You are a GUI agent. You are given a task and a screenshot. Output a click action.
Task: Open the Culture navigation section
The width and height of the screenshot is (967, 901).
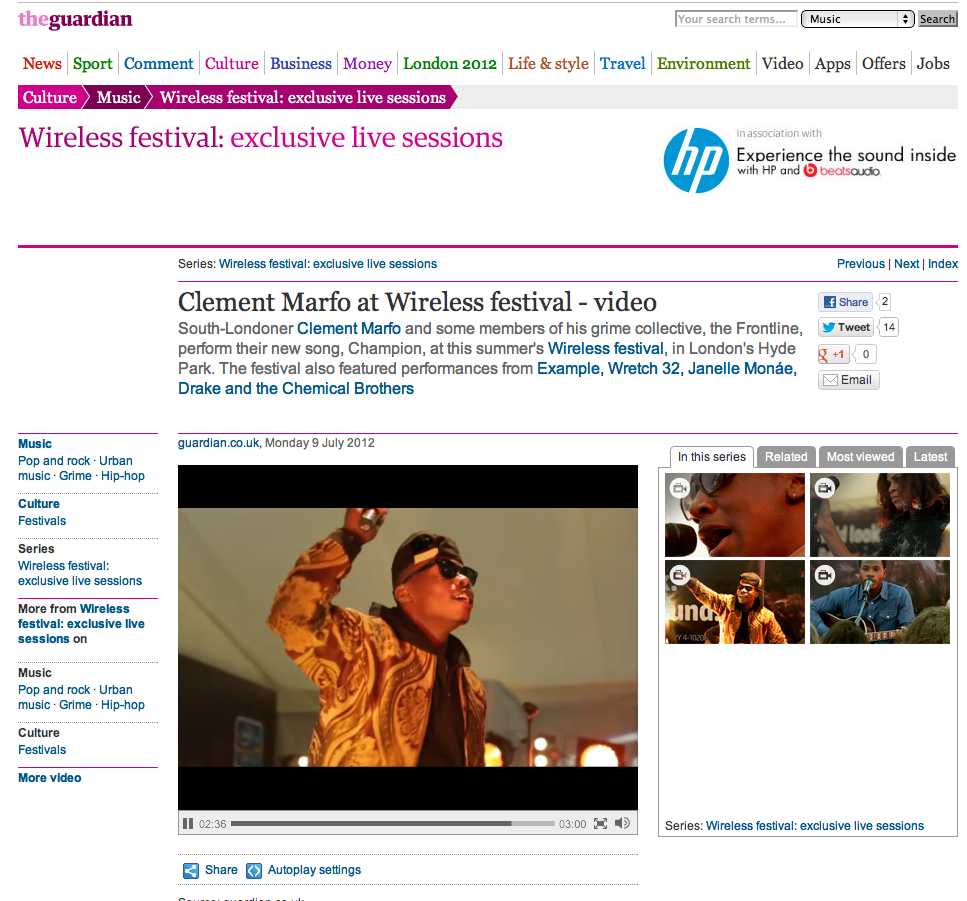231,64
